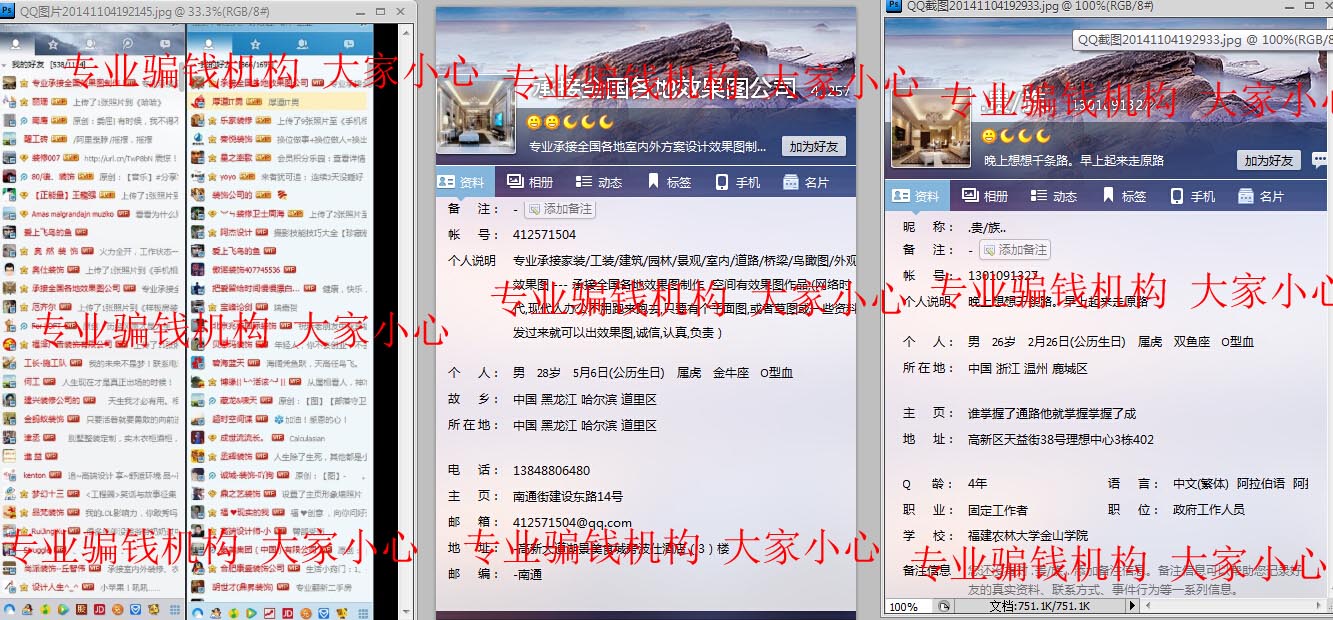The height and width of the screenshot is (620, 1333).
Task: Open 名片 tab in middle profile
Action: click(806, 182)
